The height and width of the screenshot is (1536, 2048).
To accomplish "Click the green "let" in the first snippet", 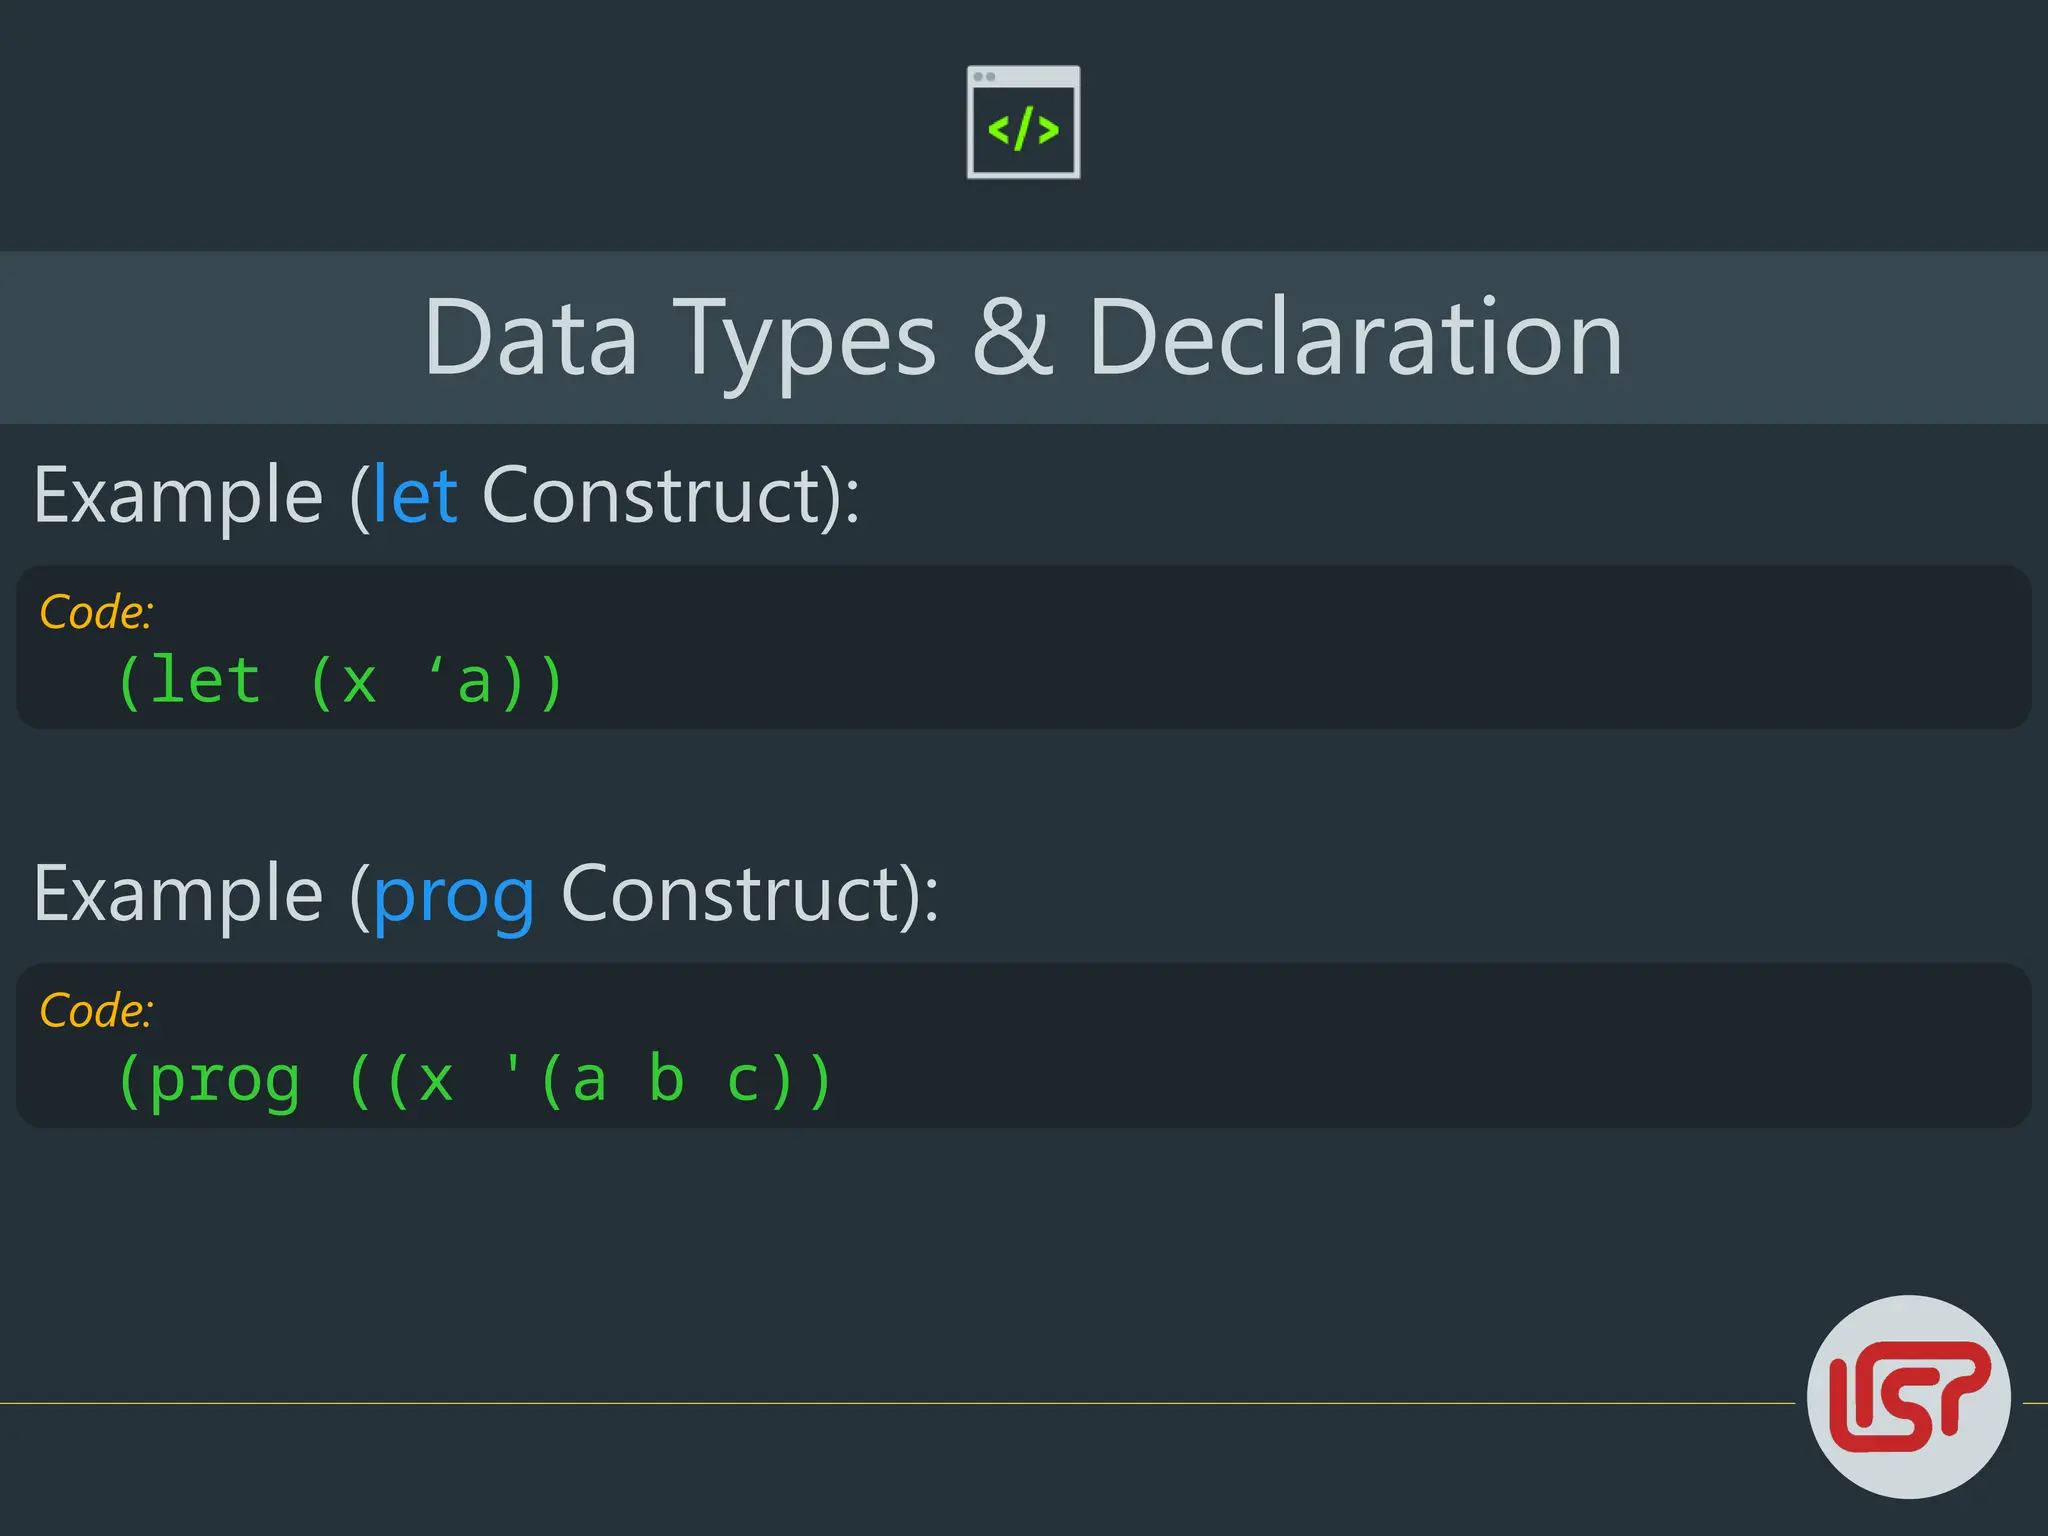I will click(x=206, y=682).
